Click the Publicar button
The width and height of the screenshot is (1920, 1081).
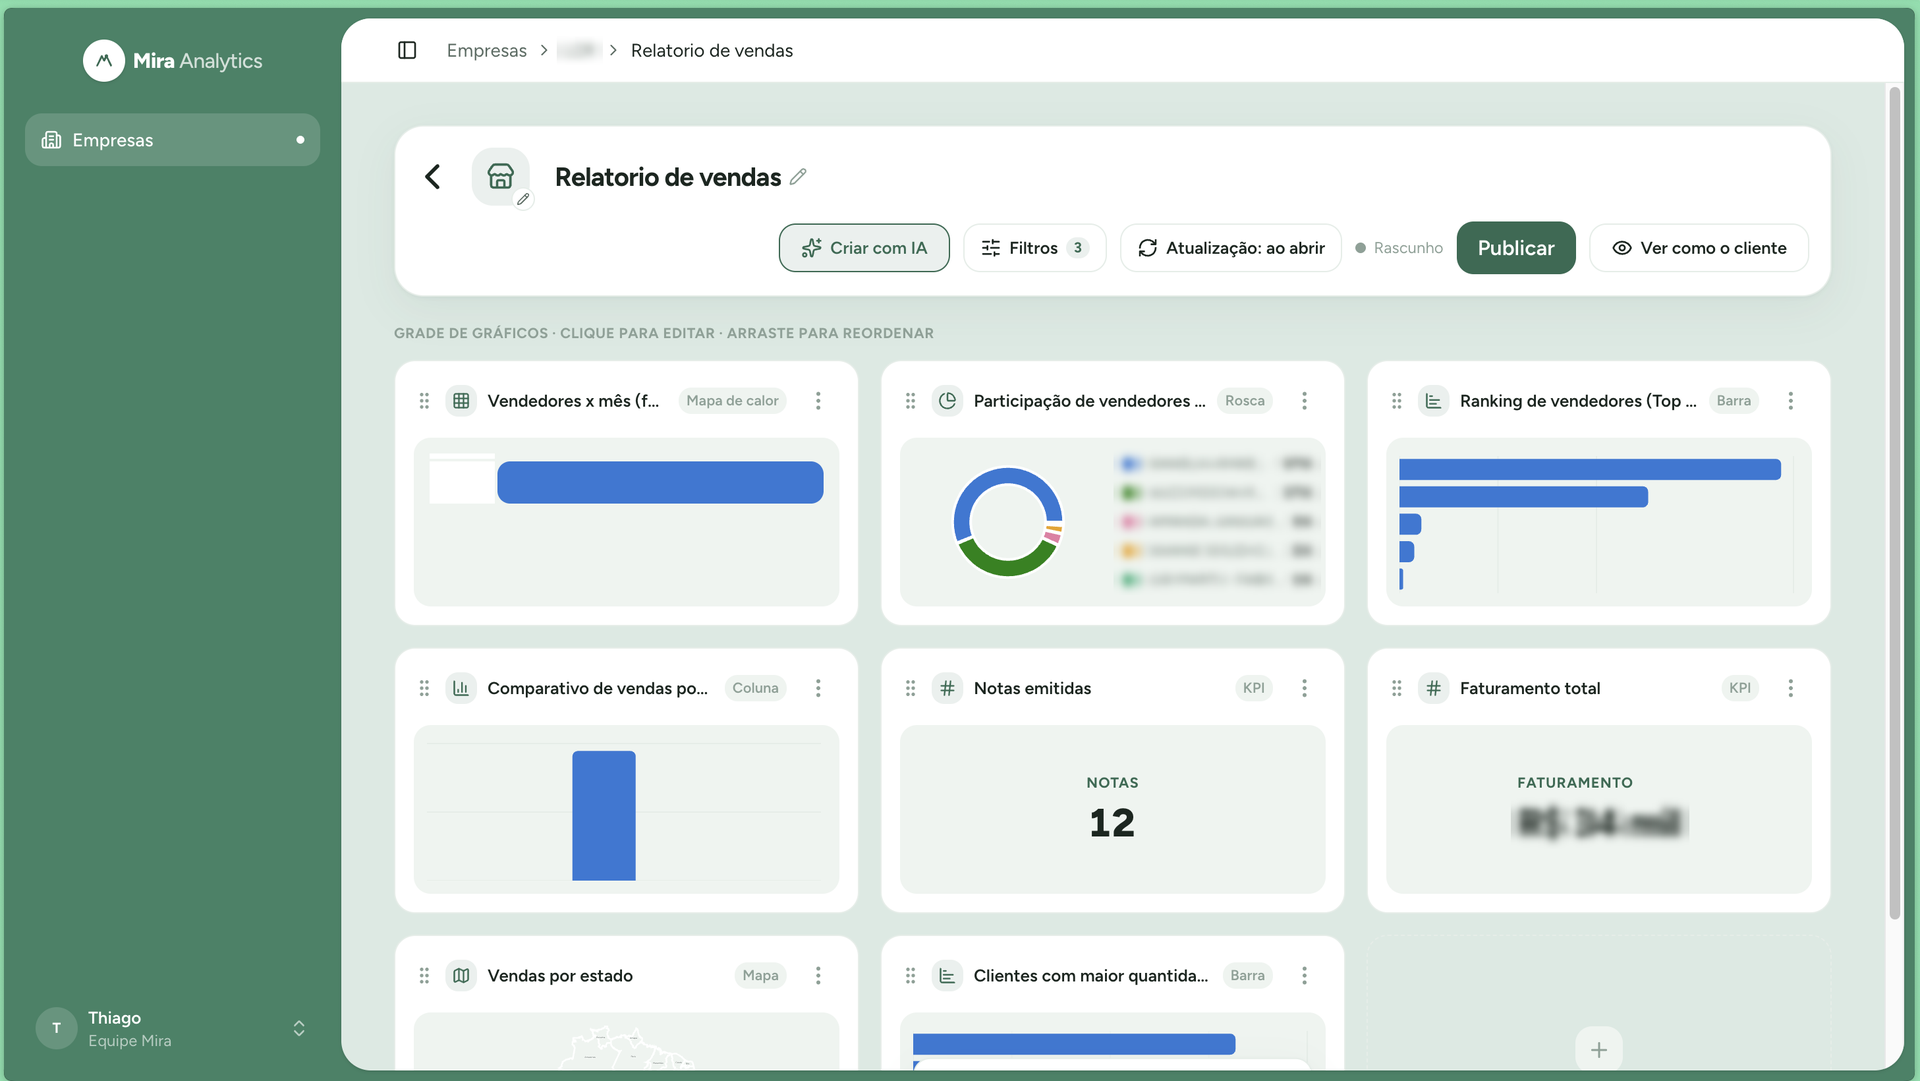click(x=1516, y=248)
